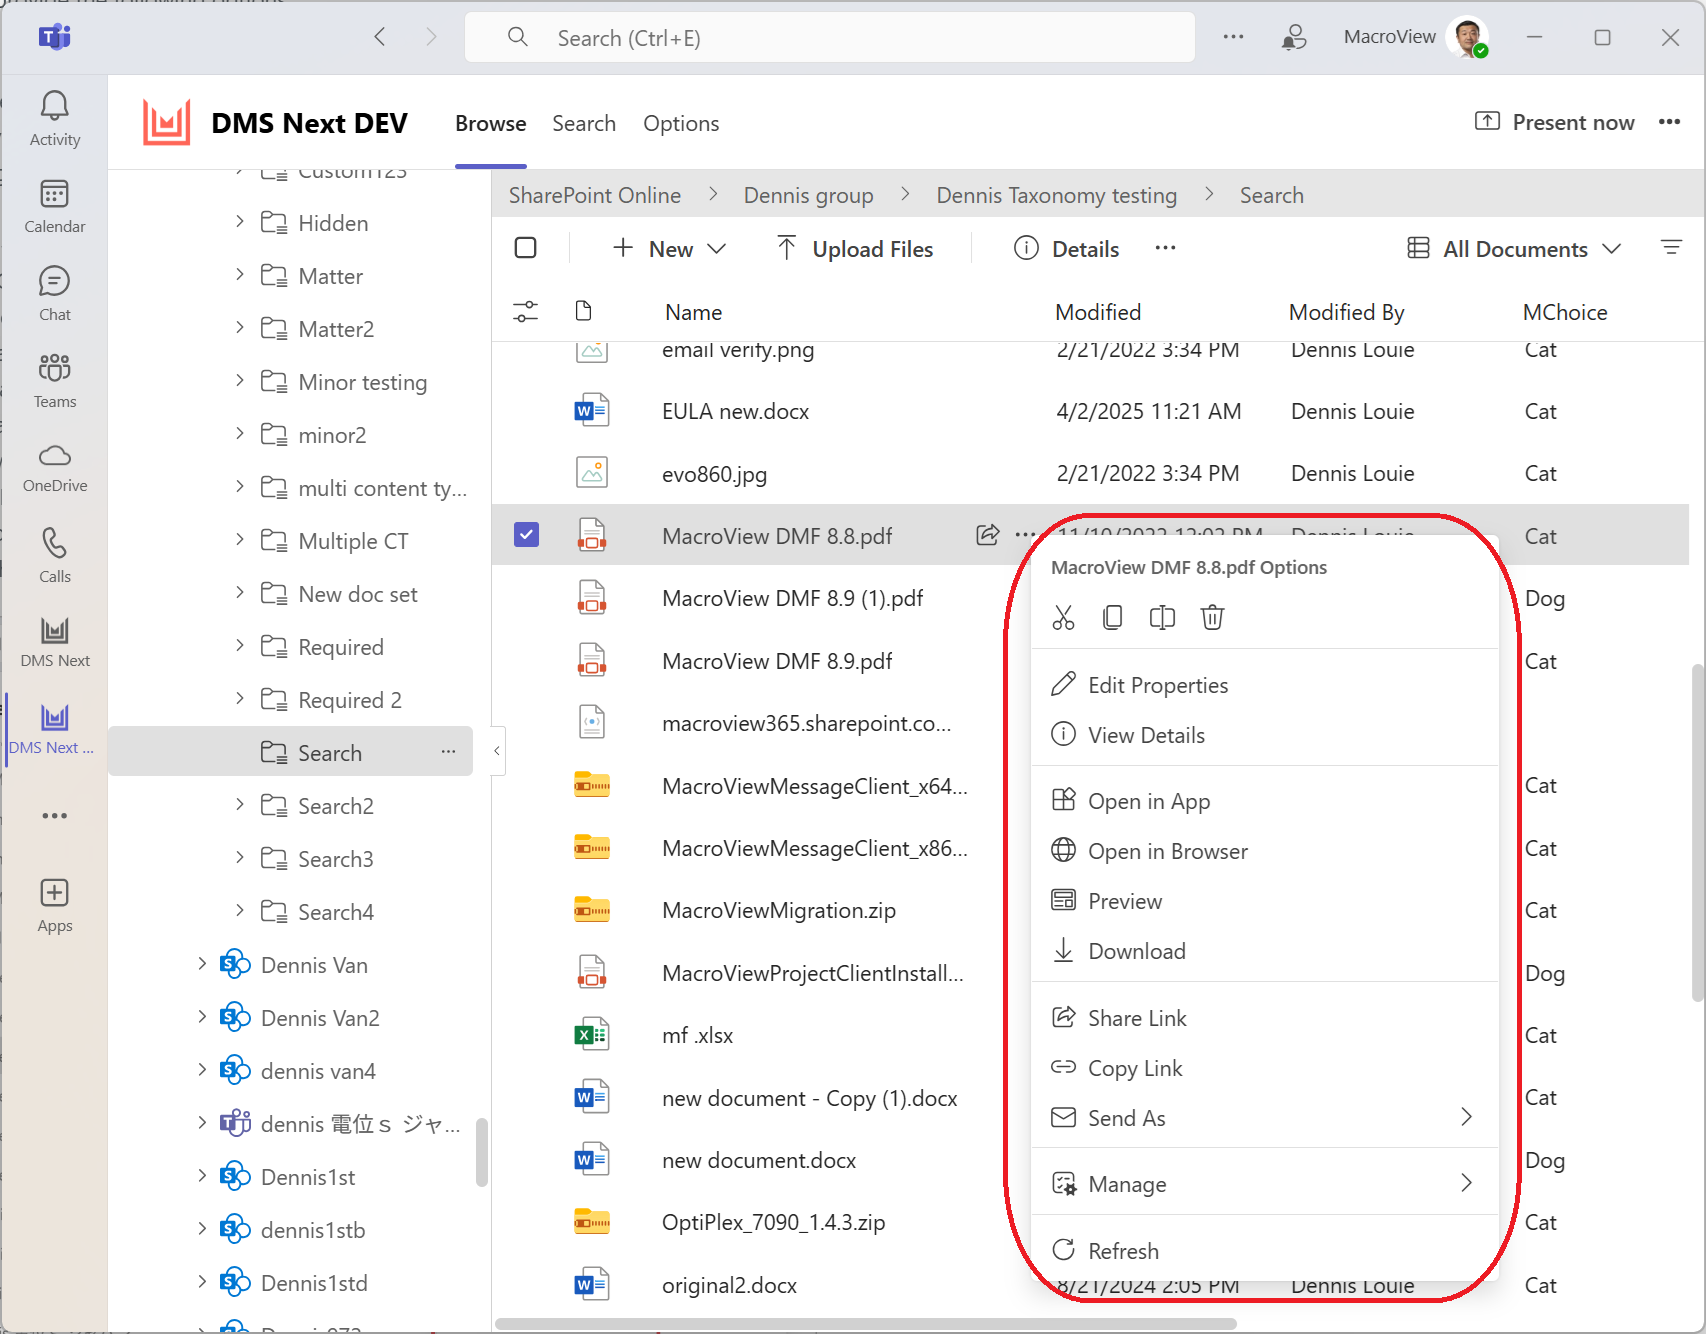The image size is (1706, 1334).
Task: Choose Refresh from options menu
Action: pos(1264,1251)
